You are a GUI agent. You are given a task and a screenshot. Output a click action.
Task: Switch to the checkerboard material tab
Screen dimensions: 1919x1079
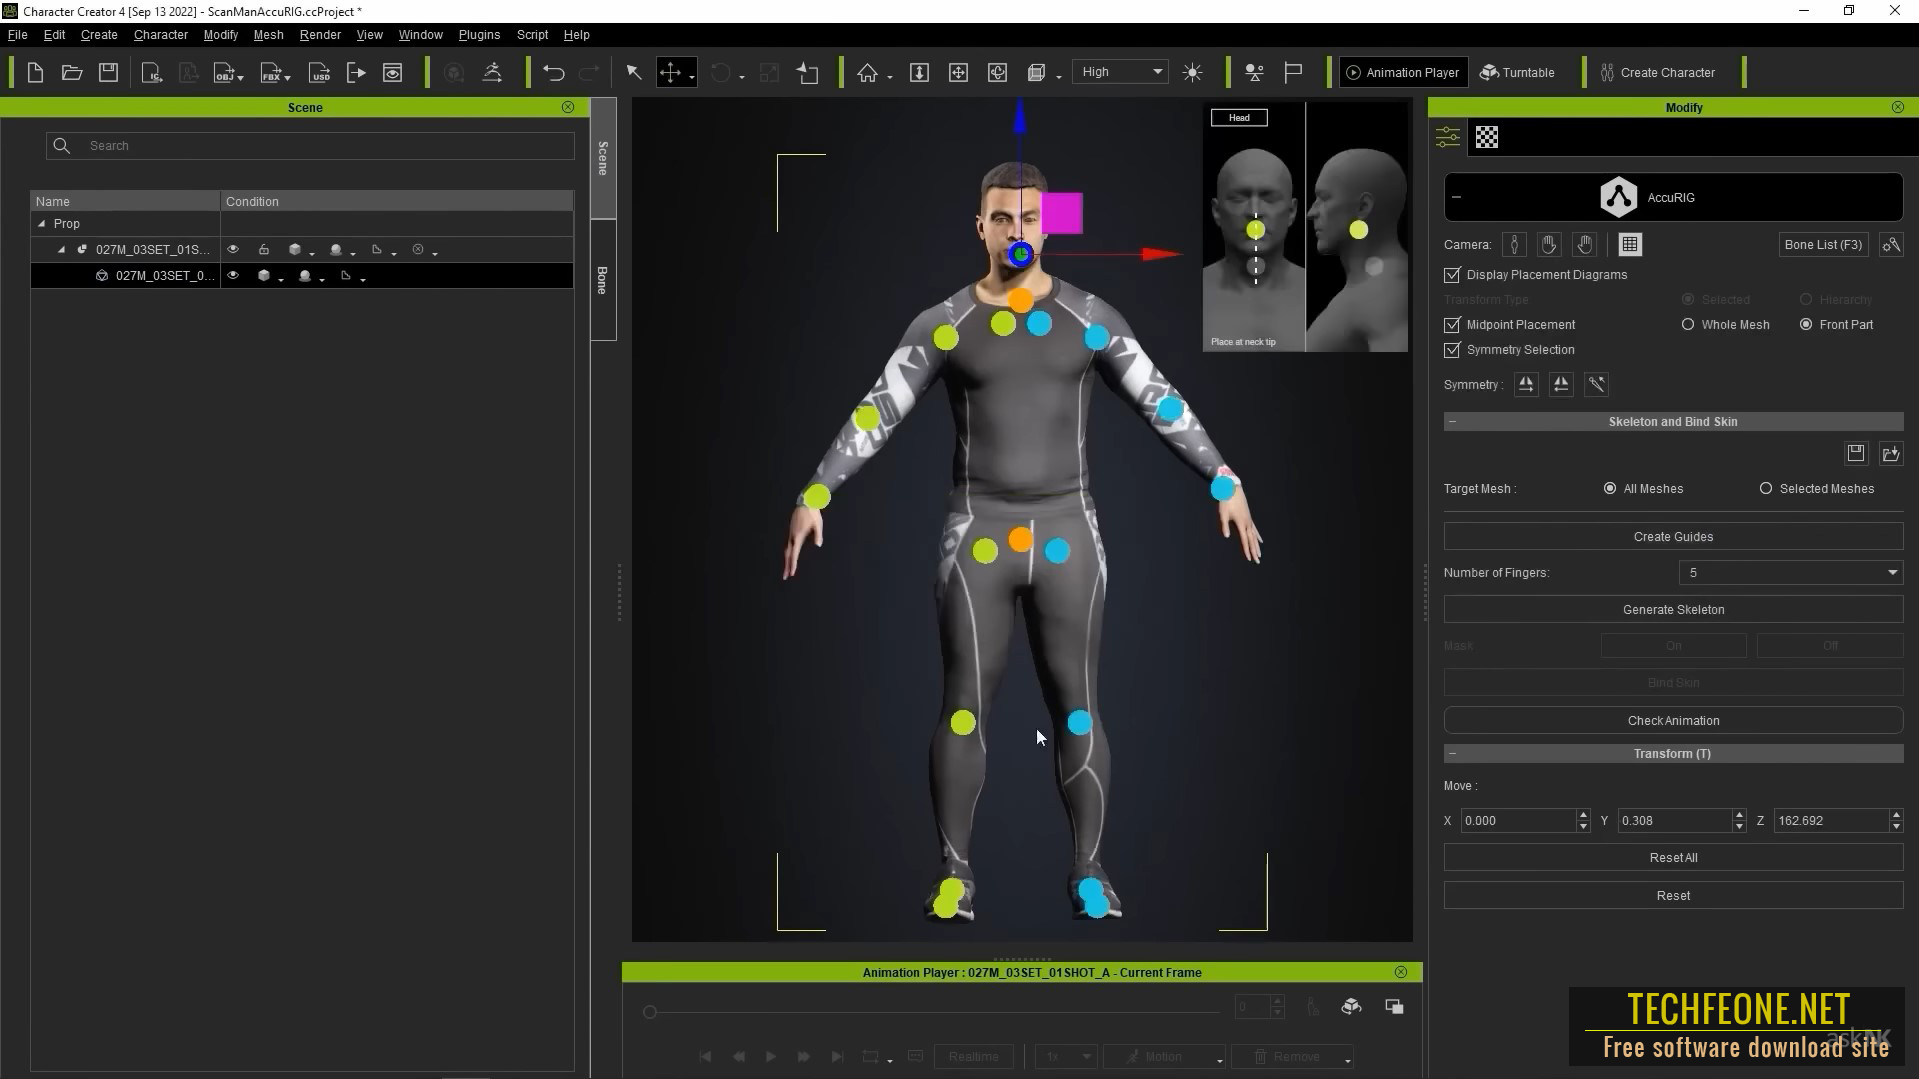pos(1487,137)
